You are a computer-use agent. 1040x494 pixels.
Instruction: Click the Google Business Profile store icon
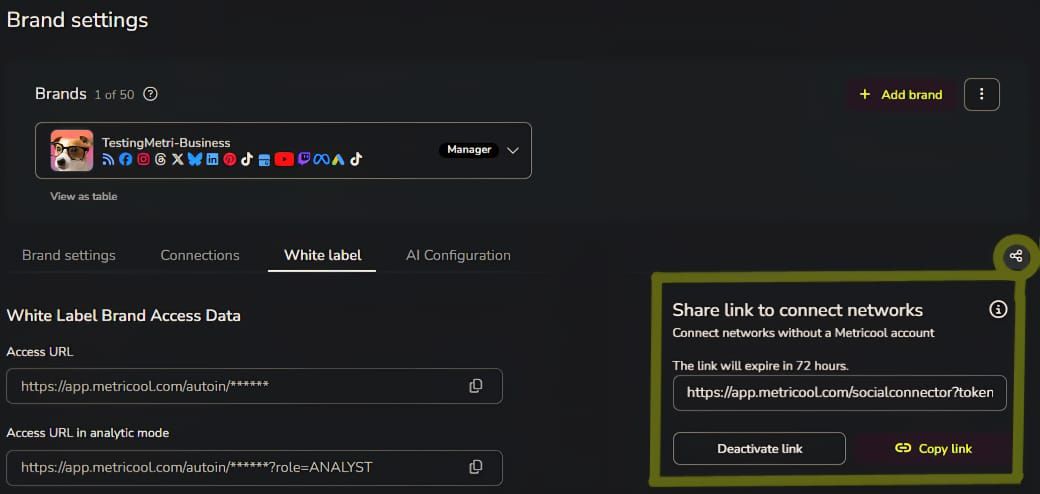click(264, 160)
